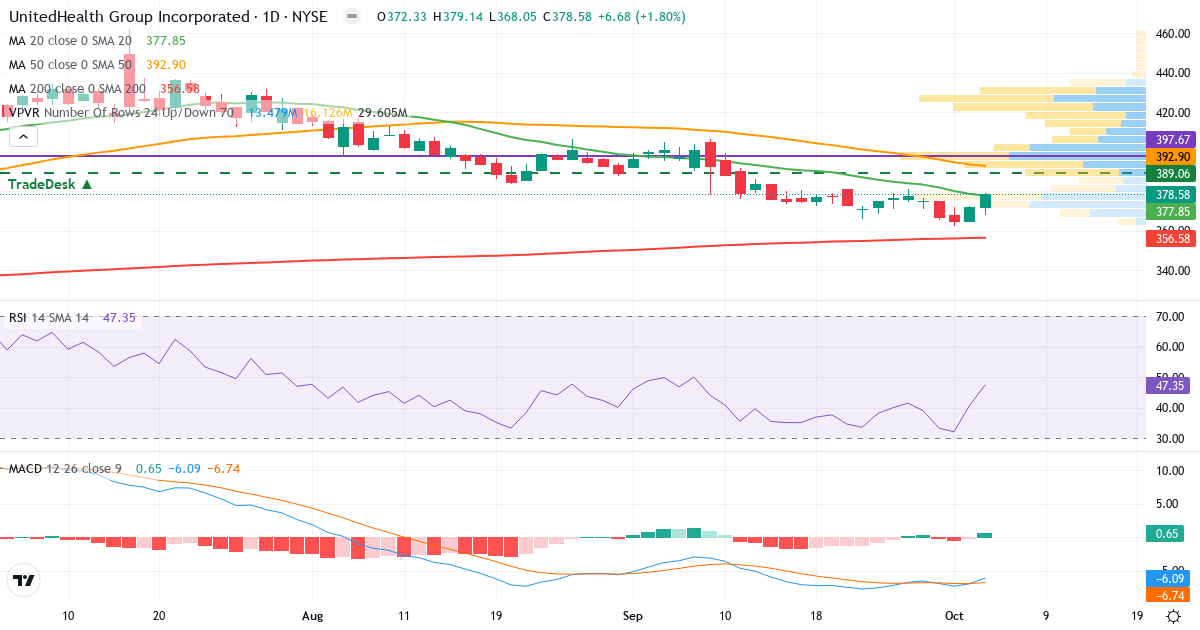Click the 340.00 price scale label

coord(1172,270)
